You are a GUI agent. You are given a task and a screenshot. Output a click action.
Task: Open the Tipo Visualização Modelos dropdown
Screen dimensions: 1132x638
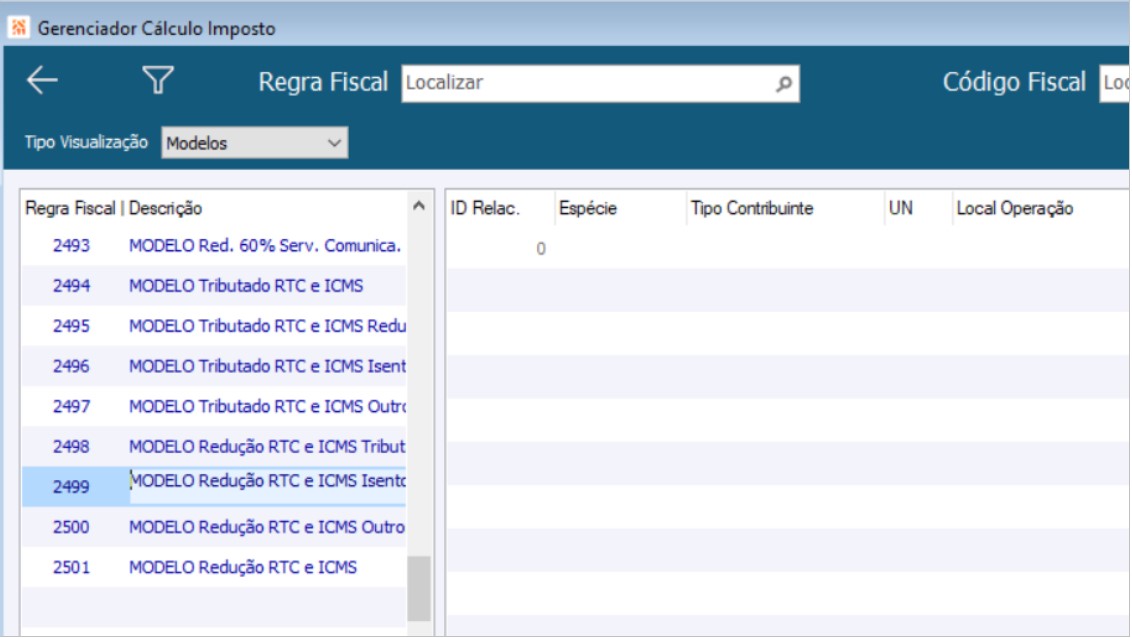pyautogui.click(x=254, y=143)
